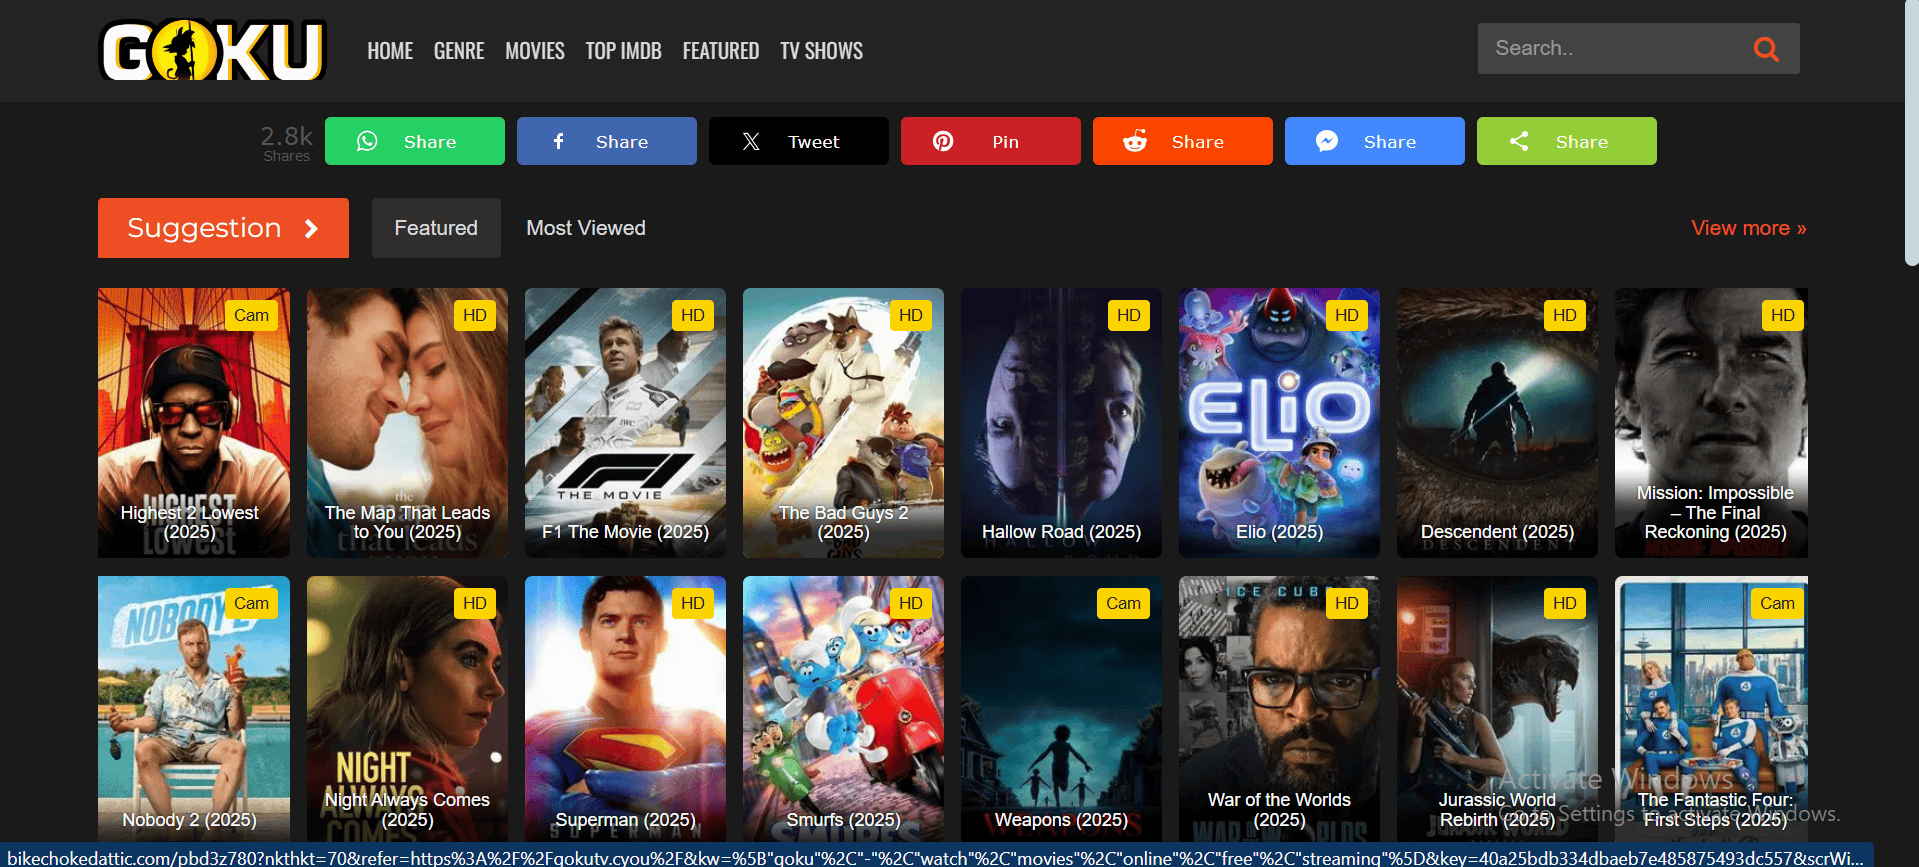The width and height of the screenshot is (1919, 867).
Task: Open the TOP IMDB menu item
Action: pos(623,51)
